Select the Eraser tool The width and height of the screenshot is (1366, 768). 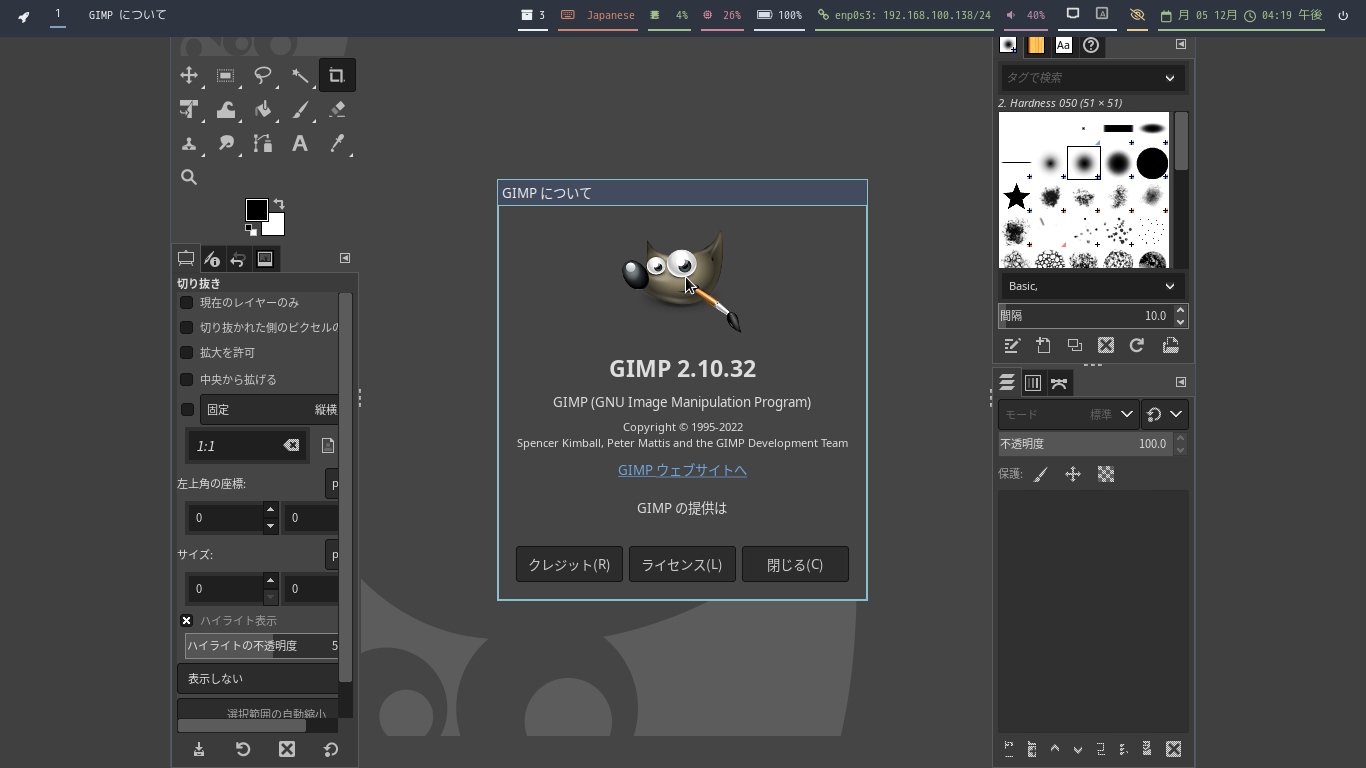(337, 109)
